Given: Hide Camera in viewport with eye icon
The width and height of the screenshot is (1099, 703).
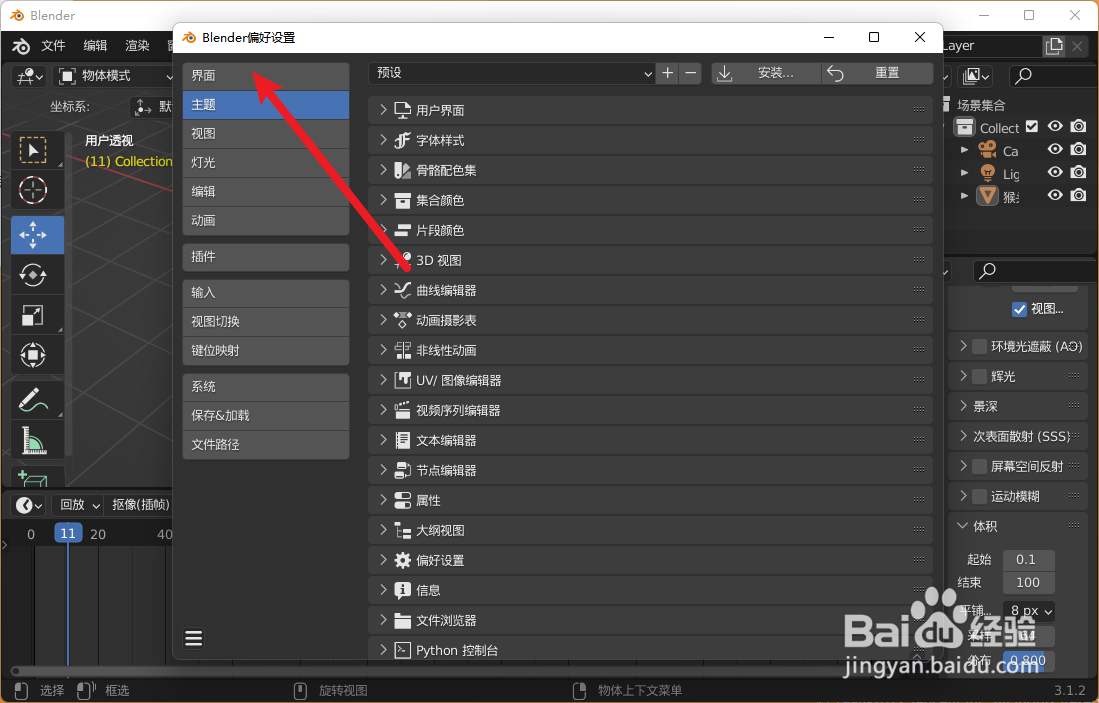Looking at the screenshot, I should (x=1055, y=149).
